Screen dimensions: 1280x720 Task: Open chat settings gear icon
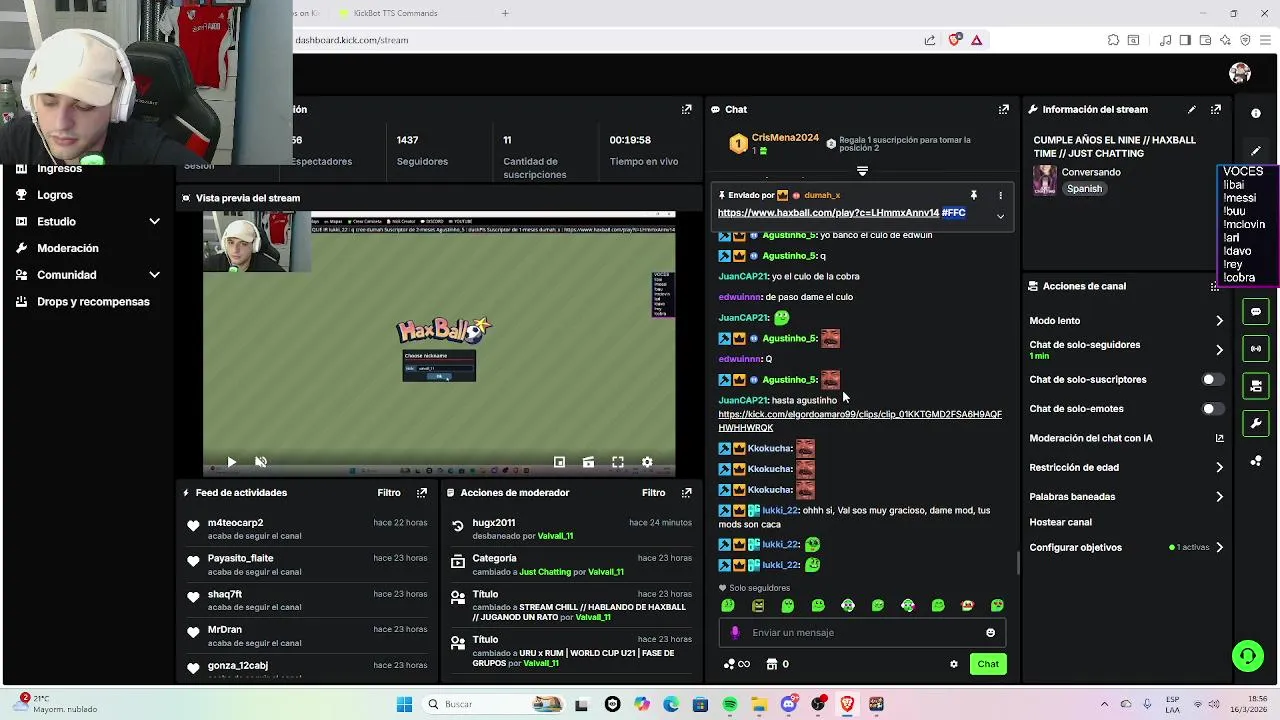953,664
